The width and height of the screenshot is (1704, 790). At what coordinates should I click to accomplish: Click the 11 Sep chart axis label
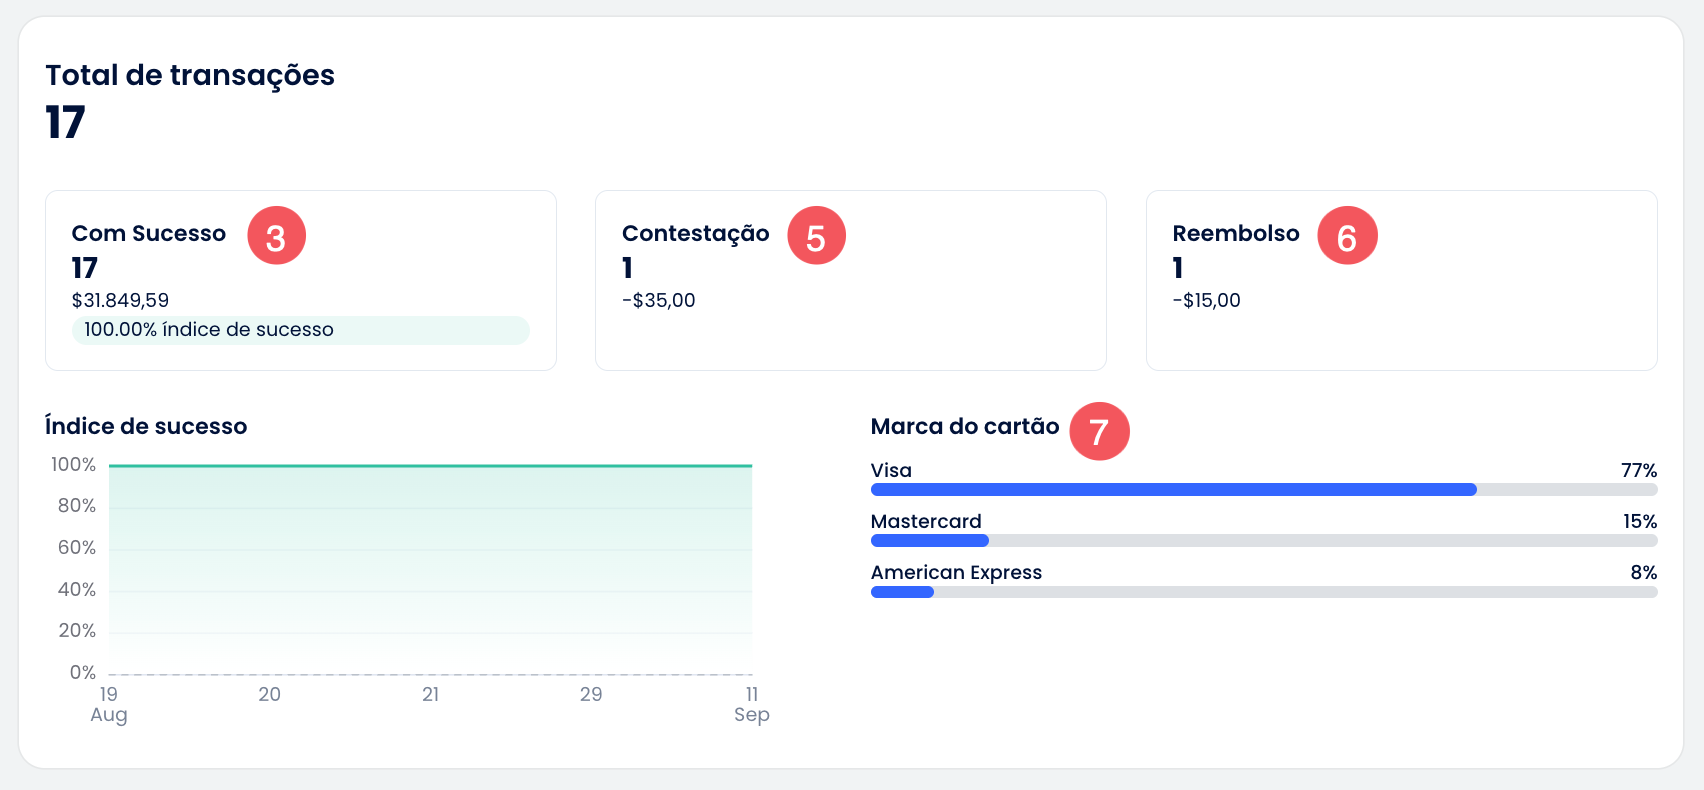751,704
